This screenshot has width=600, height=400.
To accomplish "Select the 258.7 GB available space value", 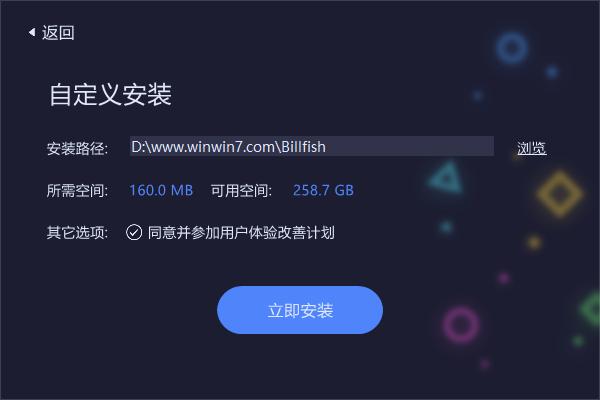I will point(323,190).
